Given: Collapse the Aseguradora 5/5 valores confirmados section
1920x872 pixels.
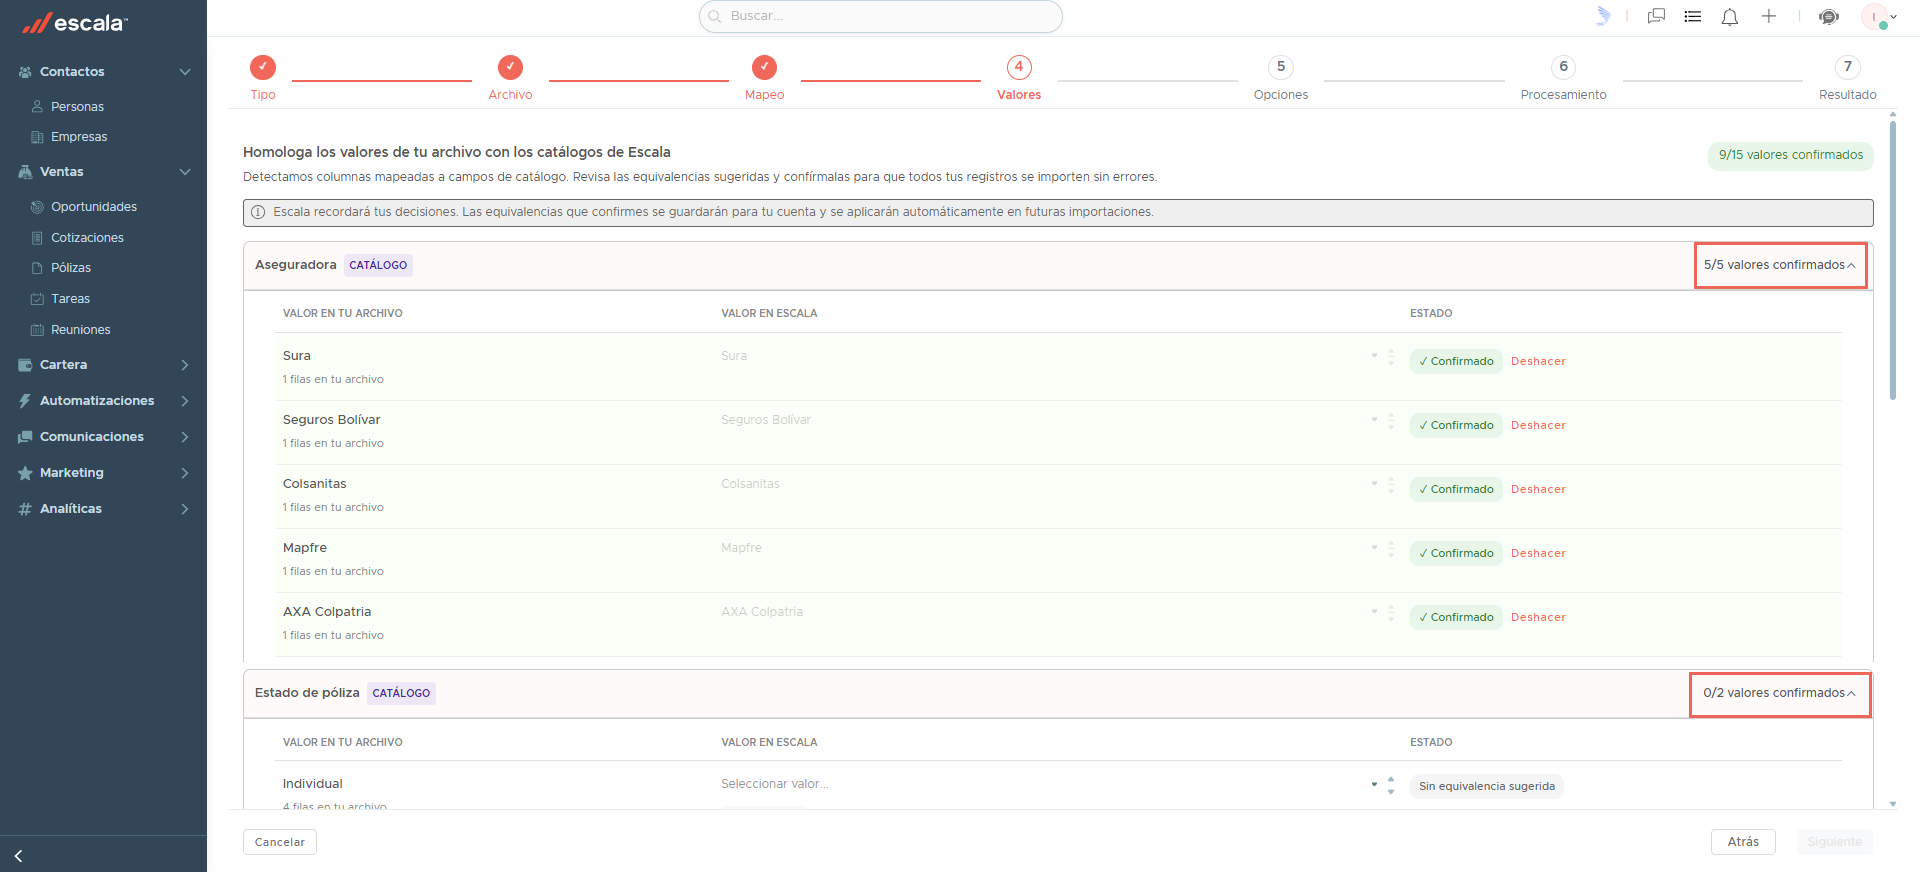Looking at the screenshot, I should 1780,265.
